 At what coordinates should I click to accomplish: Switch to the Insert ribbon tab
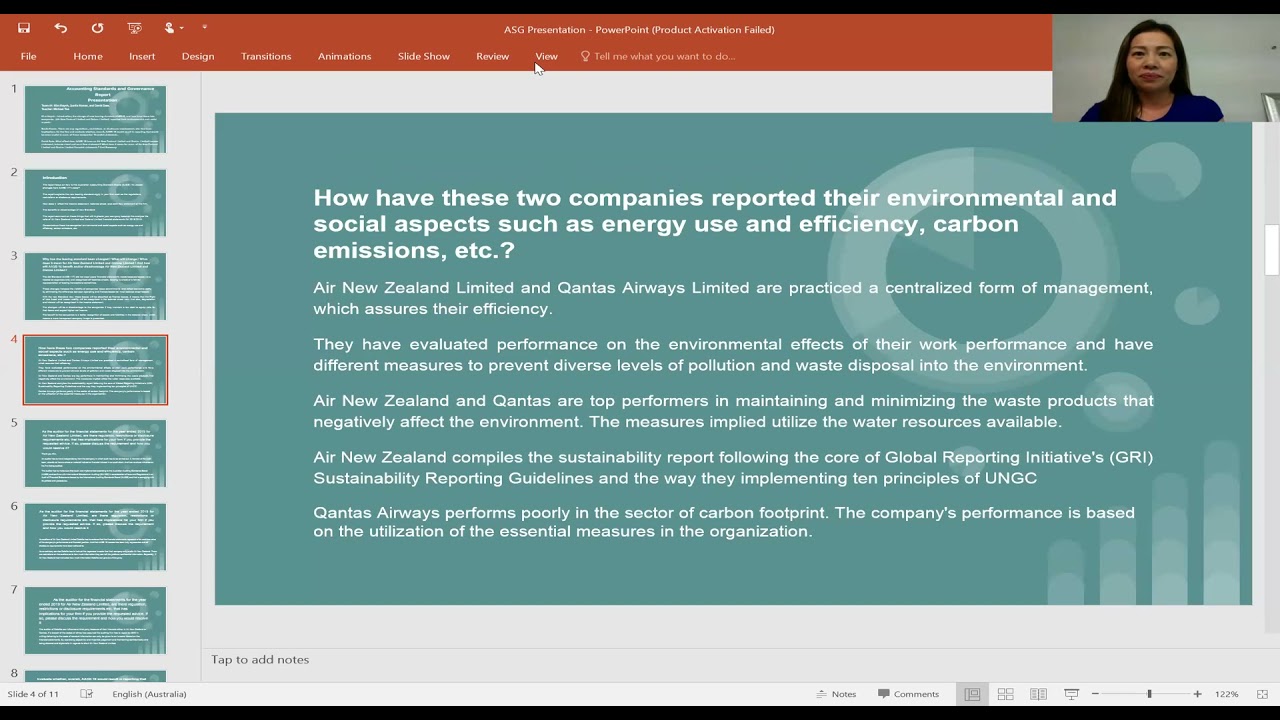click(x=142, y=56)
